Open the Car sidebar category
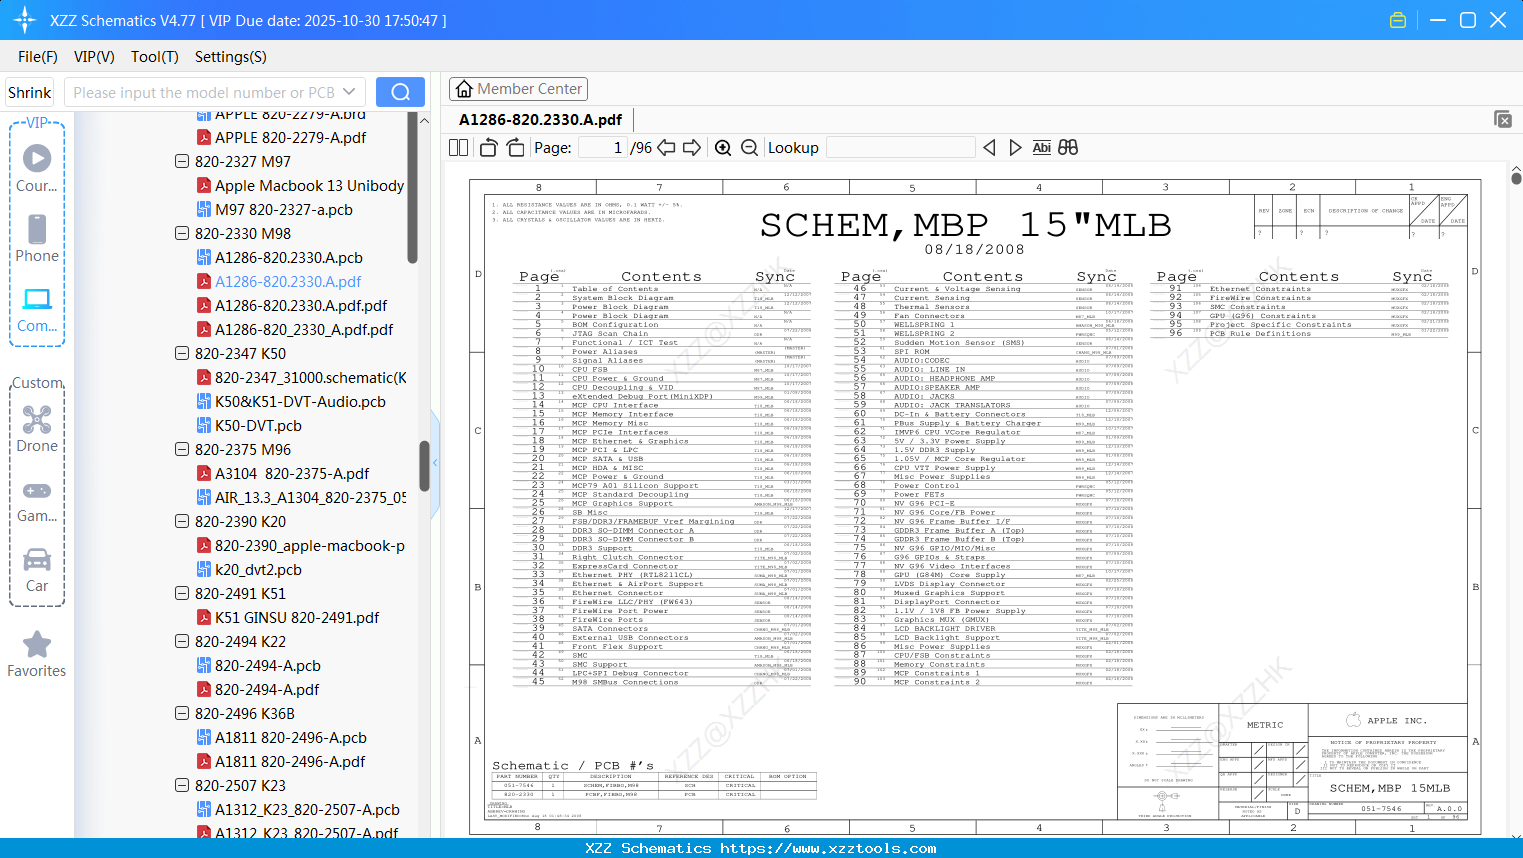The image size is (1523, 858). [x=37, y=570]
